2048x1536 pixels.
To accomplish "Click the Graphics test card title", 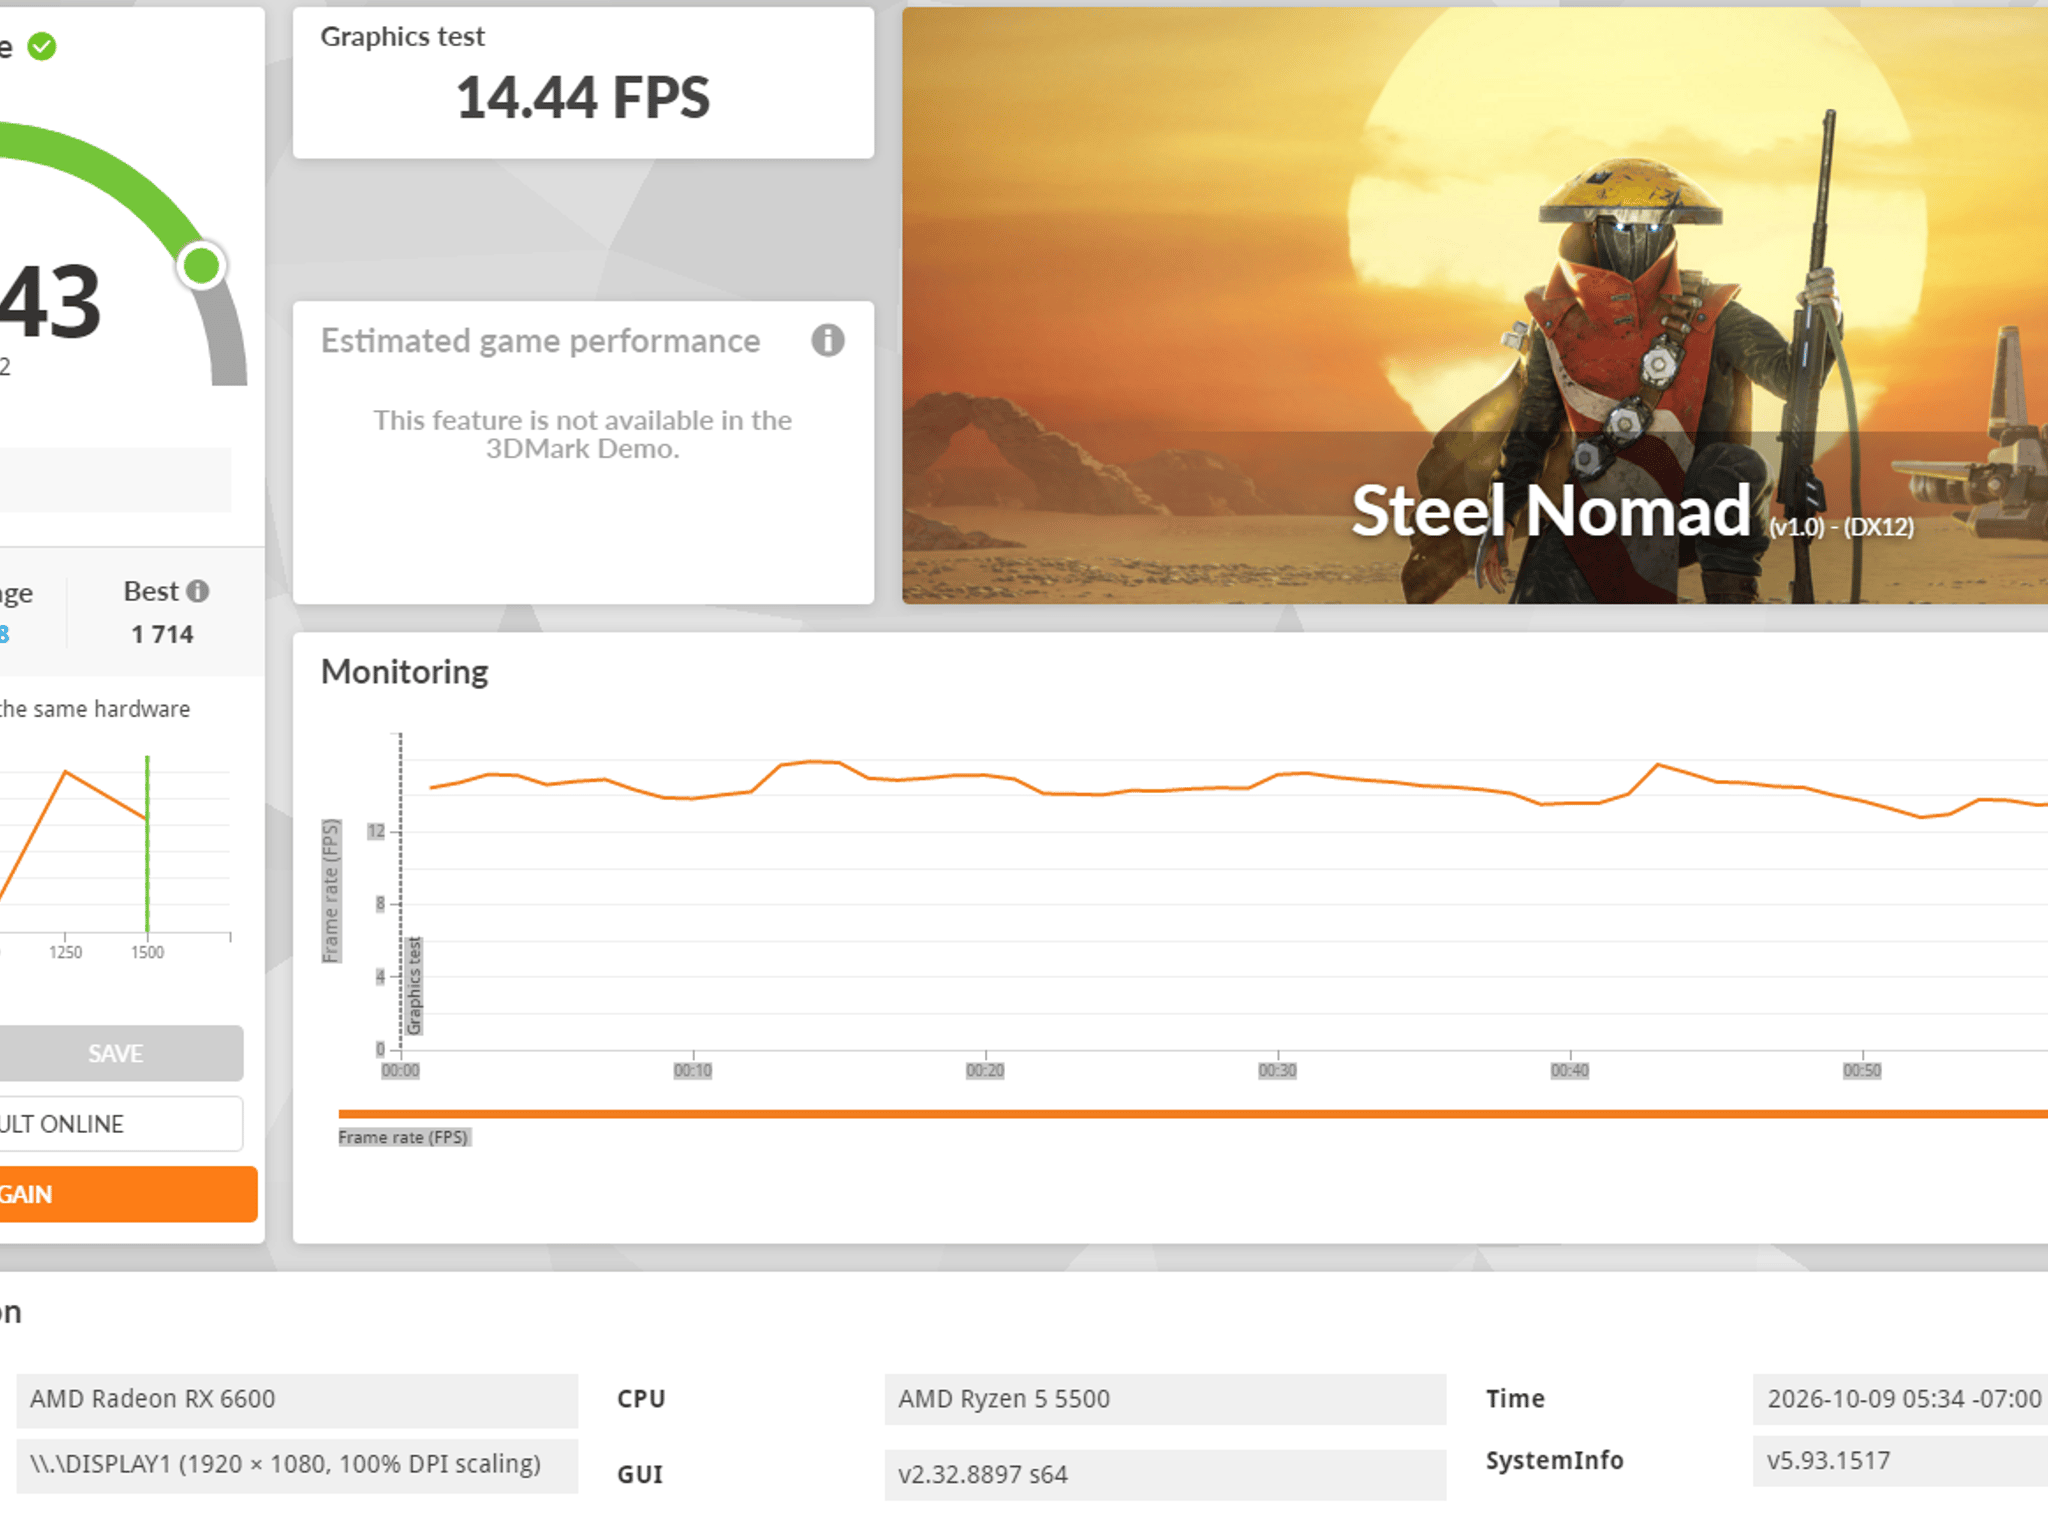I will [402, 37].
